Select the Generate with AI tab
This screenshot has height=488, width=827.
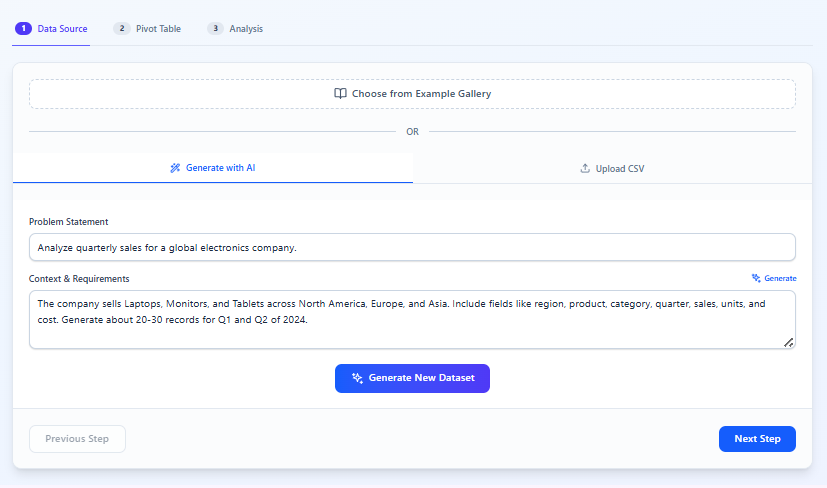tap(213, 168)
